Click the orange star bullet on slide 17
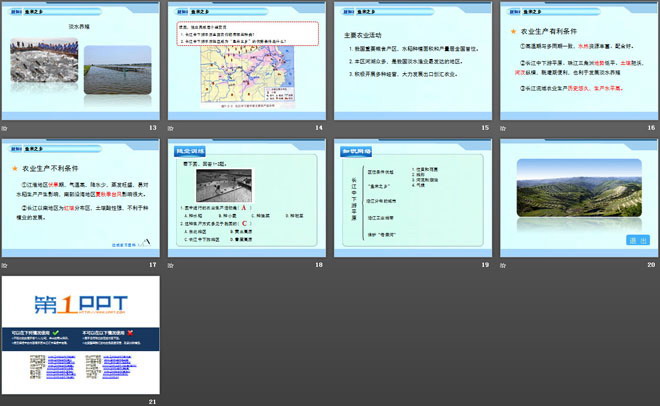660x406 pixels. click(14, 167)
